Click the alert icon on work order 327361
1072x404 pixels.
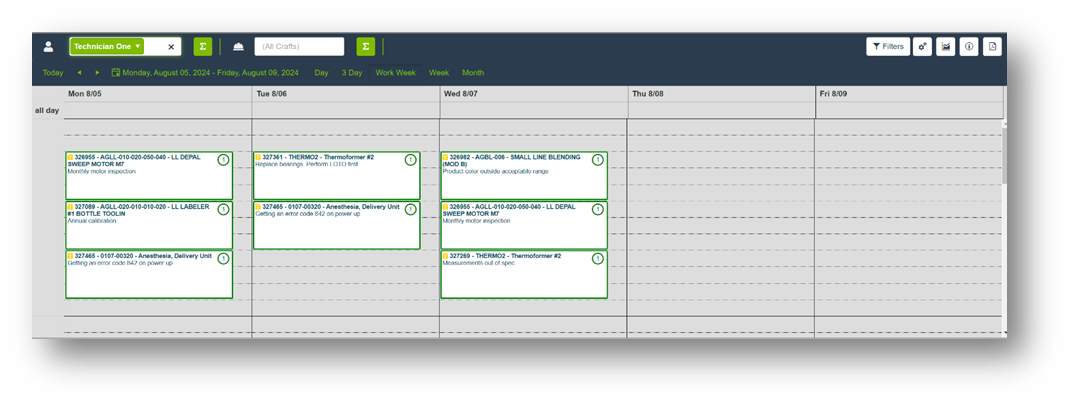[x=411, y=160]
